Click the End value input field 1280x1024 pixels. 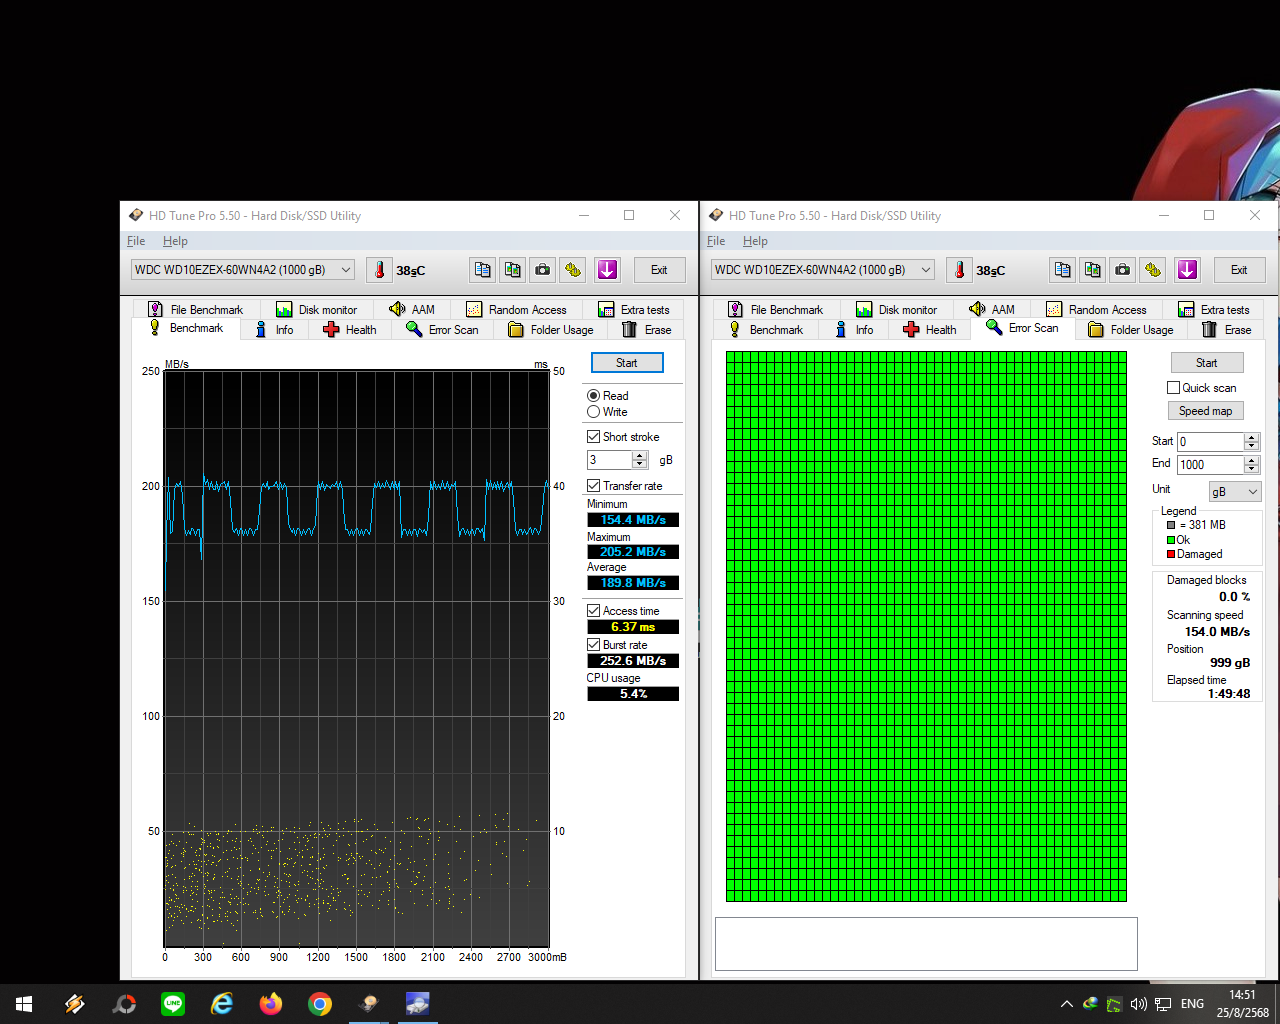coord(1210,465)
